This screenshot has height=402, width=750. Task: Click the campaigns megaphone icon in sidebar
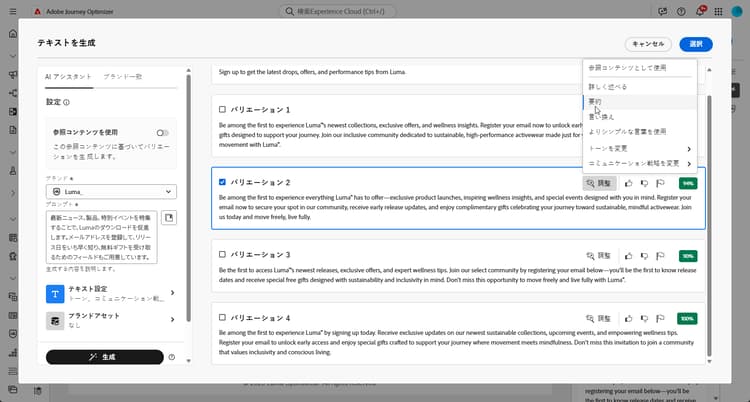pos(13,75)
